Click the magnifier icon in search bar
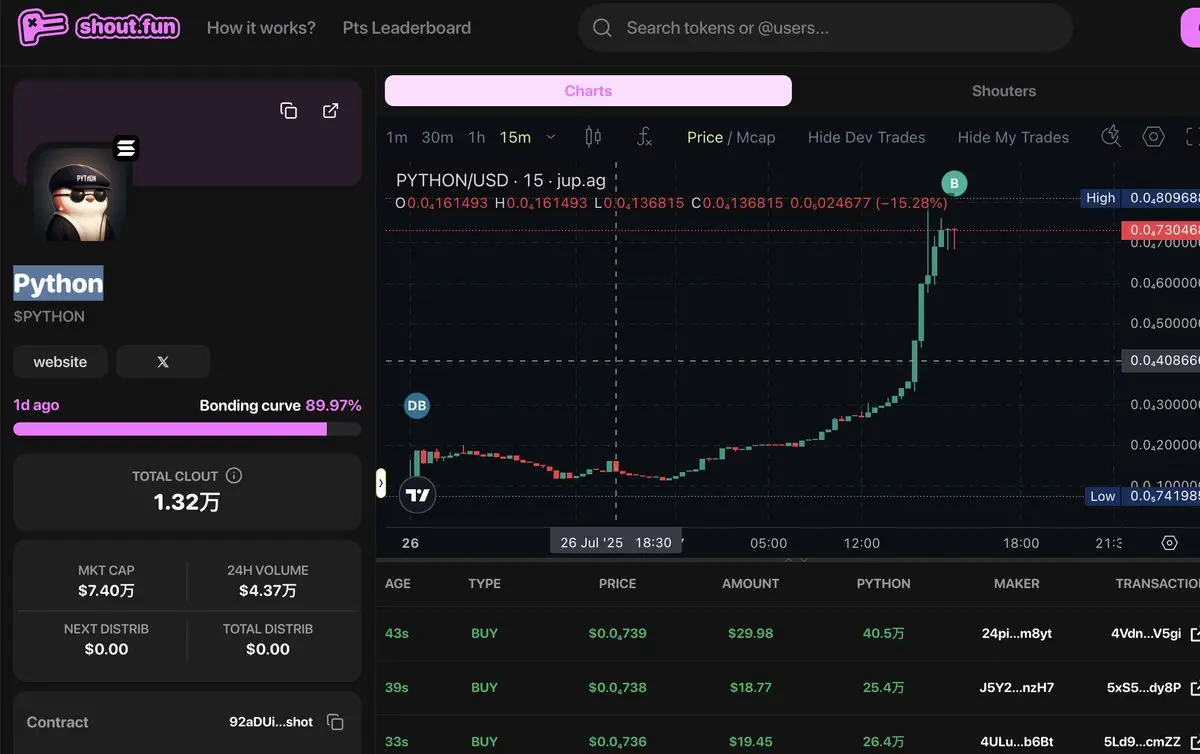The image size is (1200, 754). pos(602,28)
